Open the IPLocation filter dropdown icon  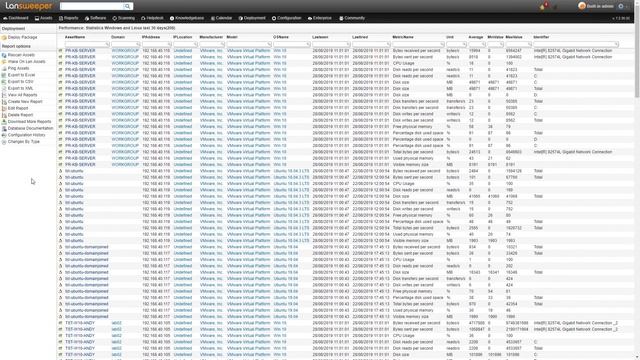point(196,44)
